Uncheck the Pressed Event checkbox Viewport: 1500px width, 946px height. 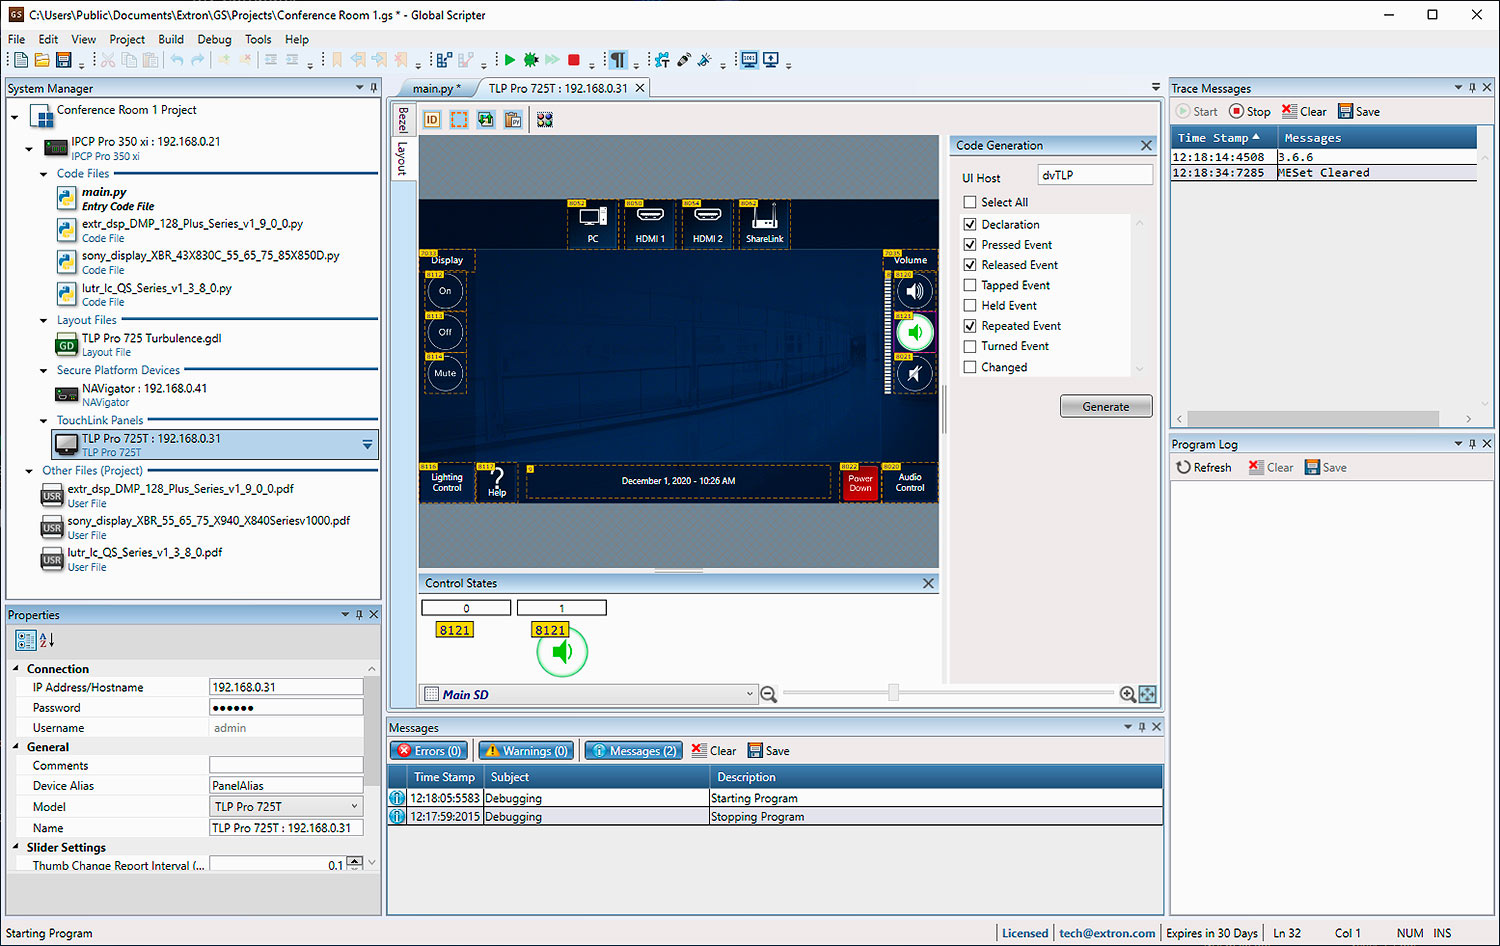[x=970, y=244]
